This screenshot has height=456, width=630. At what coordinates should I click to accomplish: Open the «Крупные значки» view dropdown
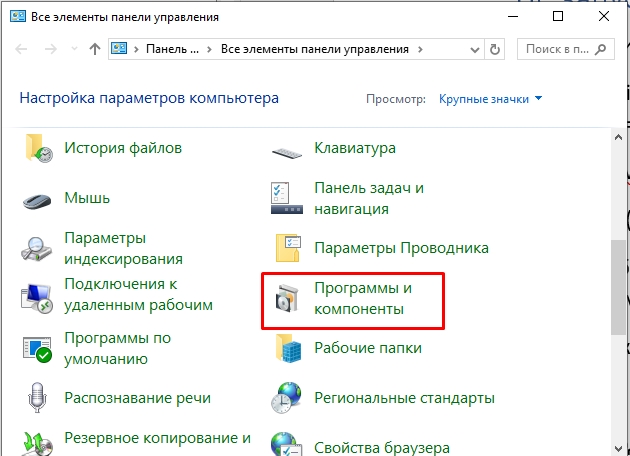tap(490, 99)
